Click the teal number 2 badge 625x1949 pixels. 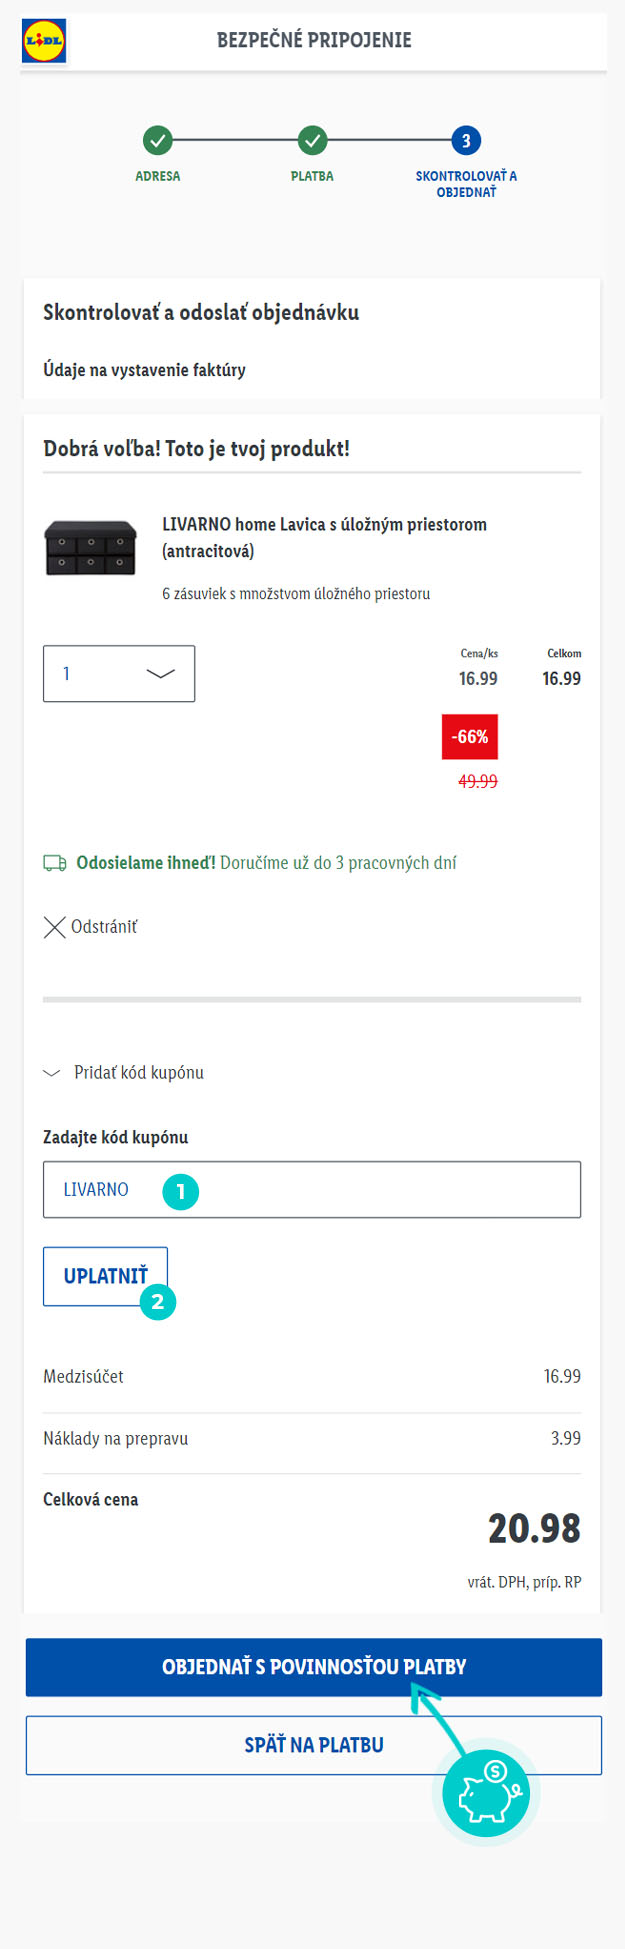[x=158, y=1302]
